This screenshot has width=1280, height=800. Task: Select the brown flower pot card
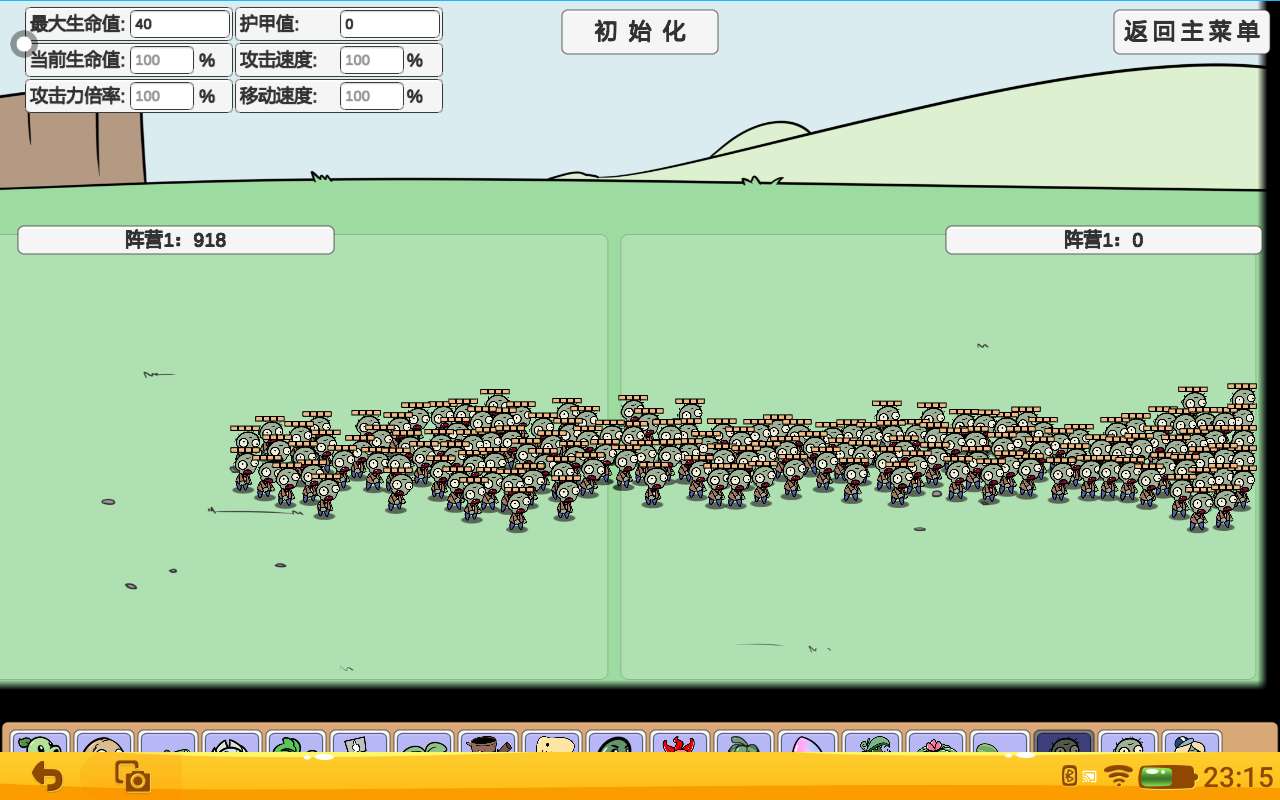tap(487, 744)
